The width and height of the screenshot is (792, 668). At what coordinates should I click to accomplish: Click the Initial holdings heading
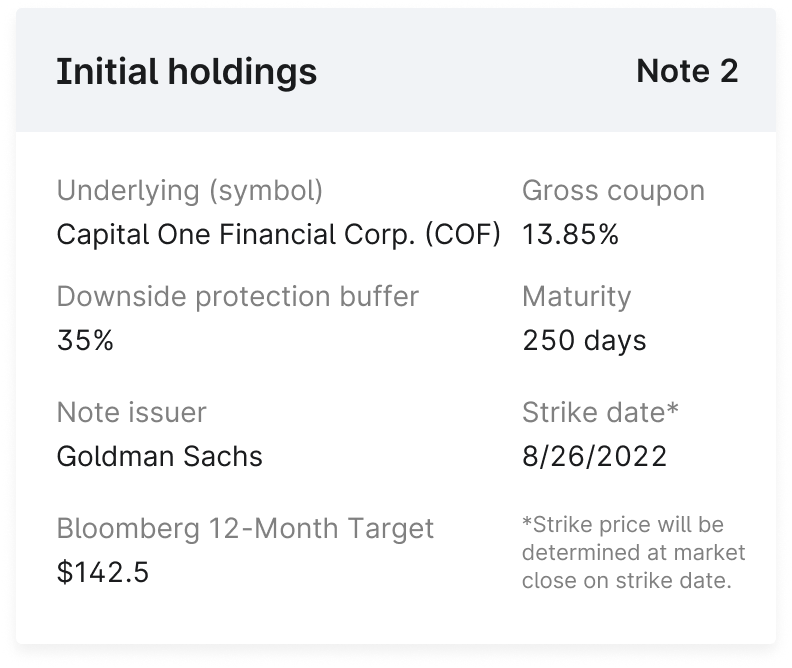[x=186, y=72]
